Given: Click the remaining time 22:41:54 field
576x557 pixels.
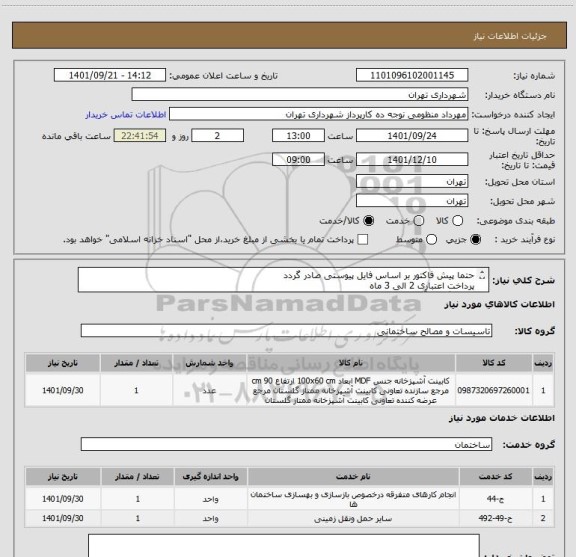Looking at the screenshot, I should (x=140, y=136).
